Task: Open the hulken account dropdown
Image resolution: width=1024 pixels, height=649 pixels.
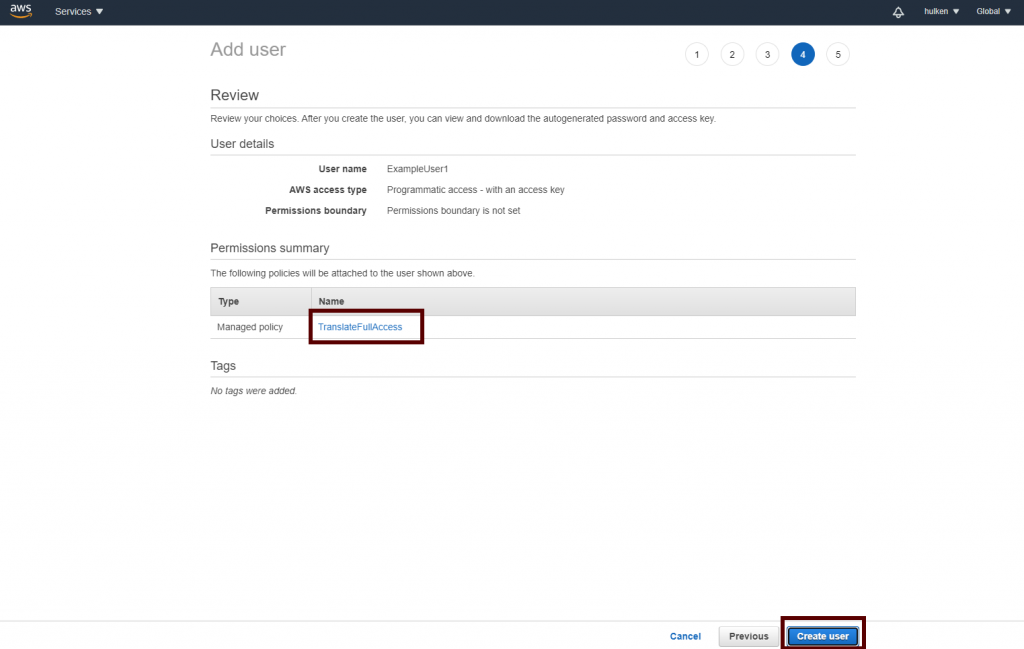Action: click(x=941, y=12)
